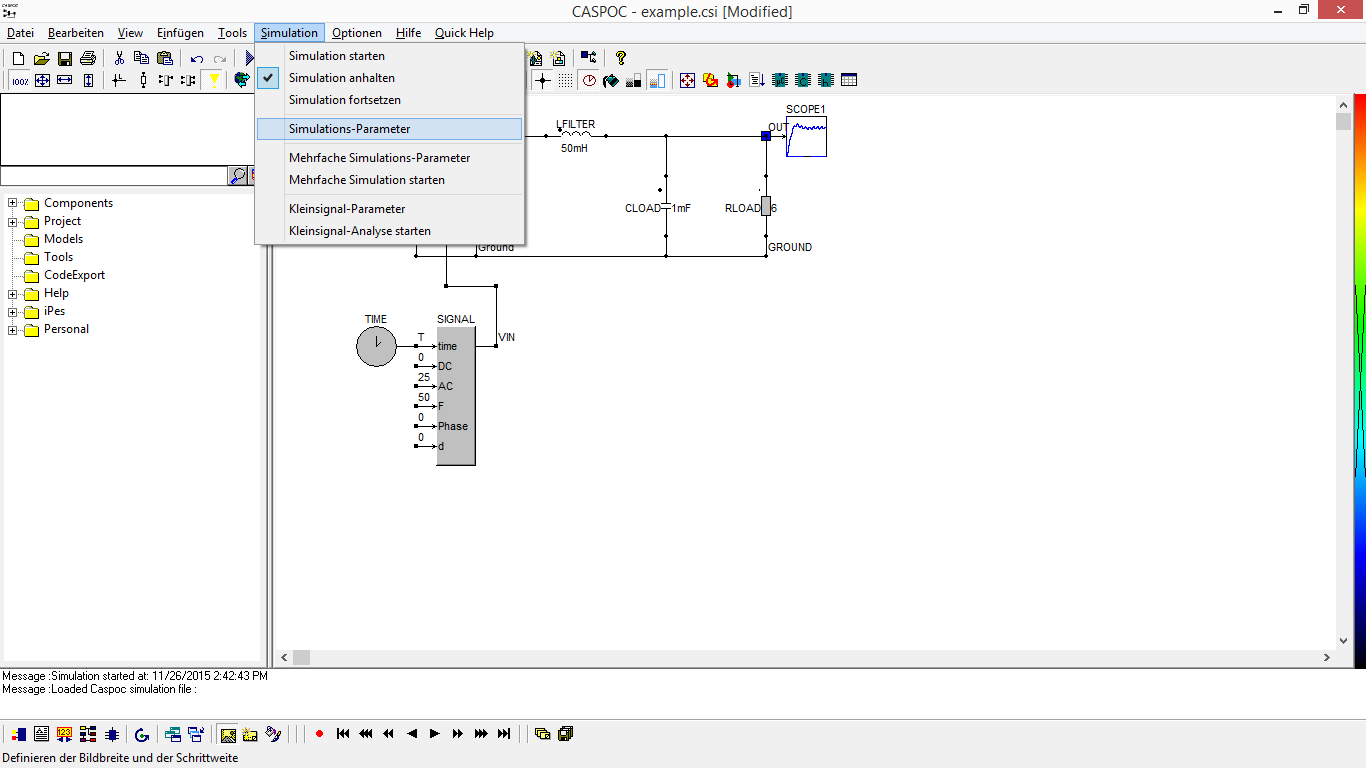Click the SCOPE1 block in schematic
The width and height of the screenshot is (1366, 768).
tap(806, 136)
